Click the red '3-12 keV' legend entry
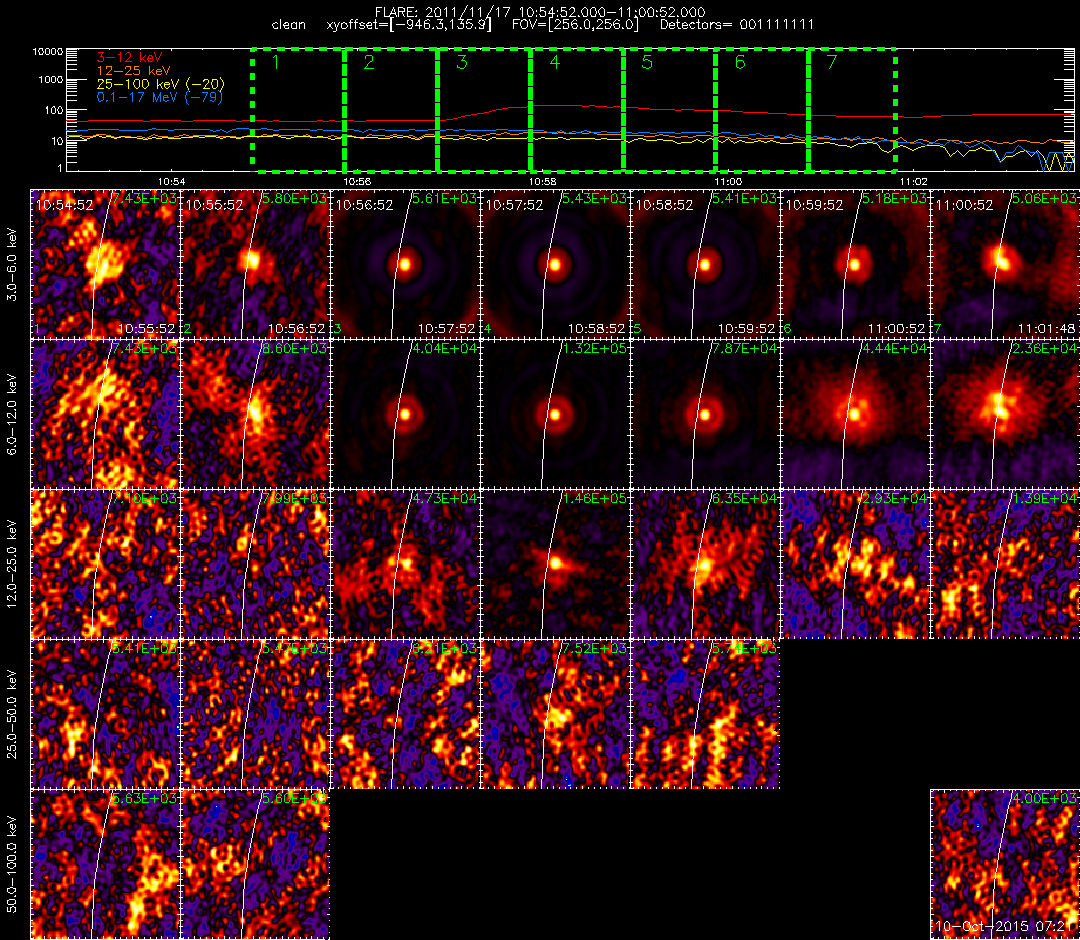1080x940 pixels. (x=129, y=57)
